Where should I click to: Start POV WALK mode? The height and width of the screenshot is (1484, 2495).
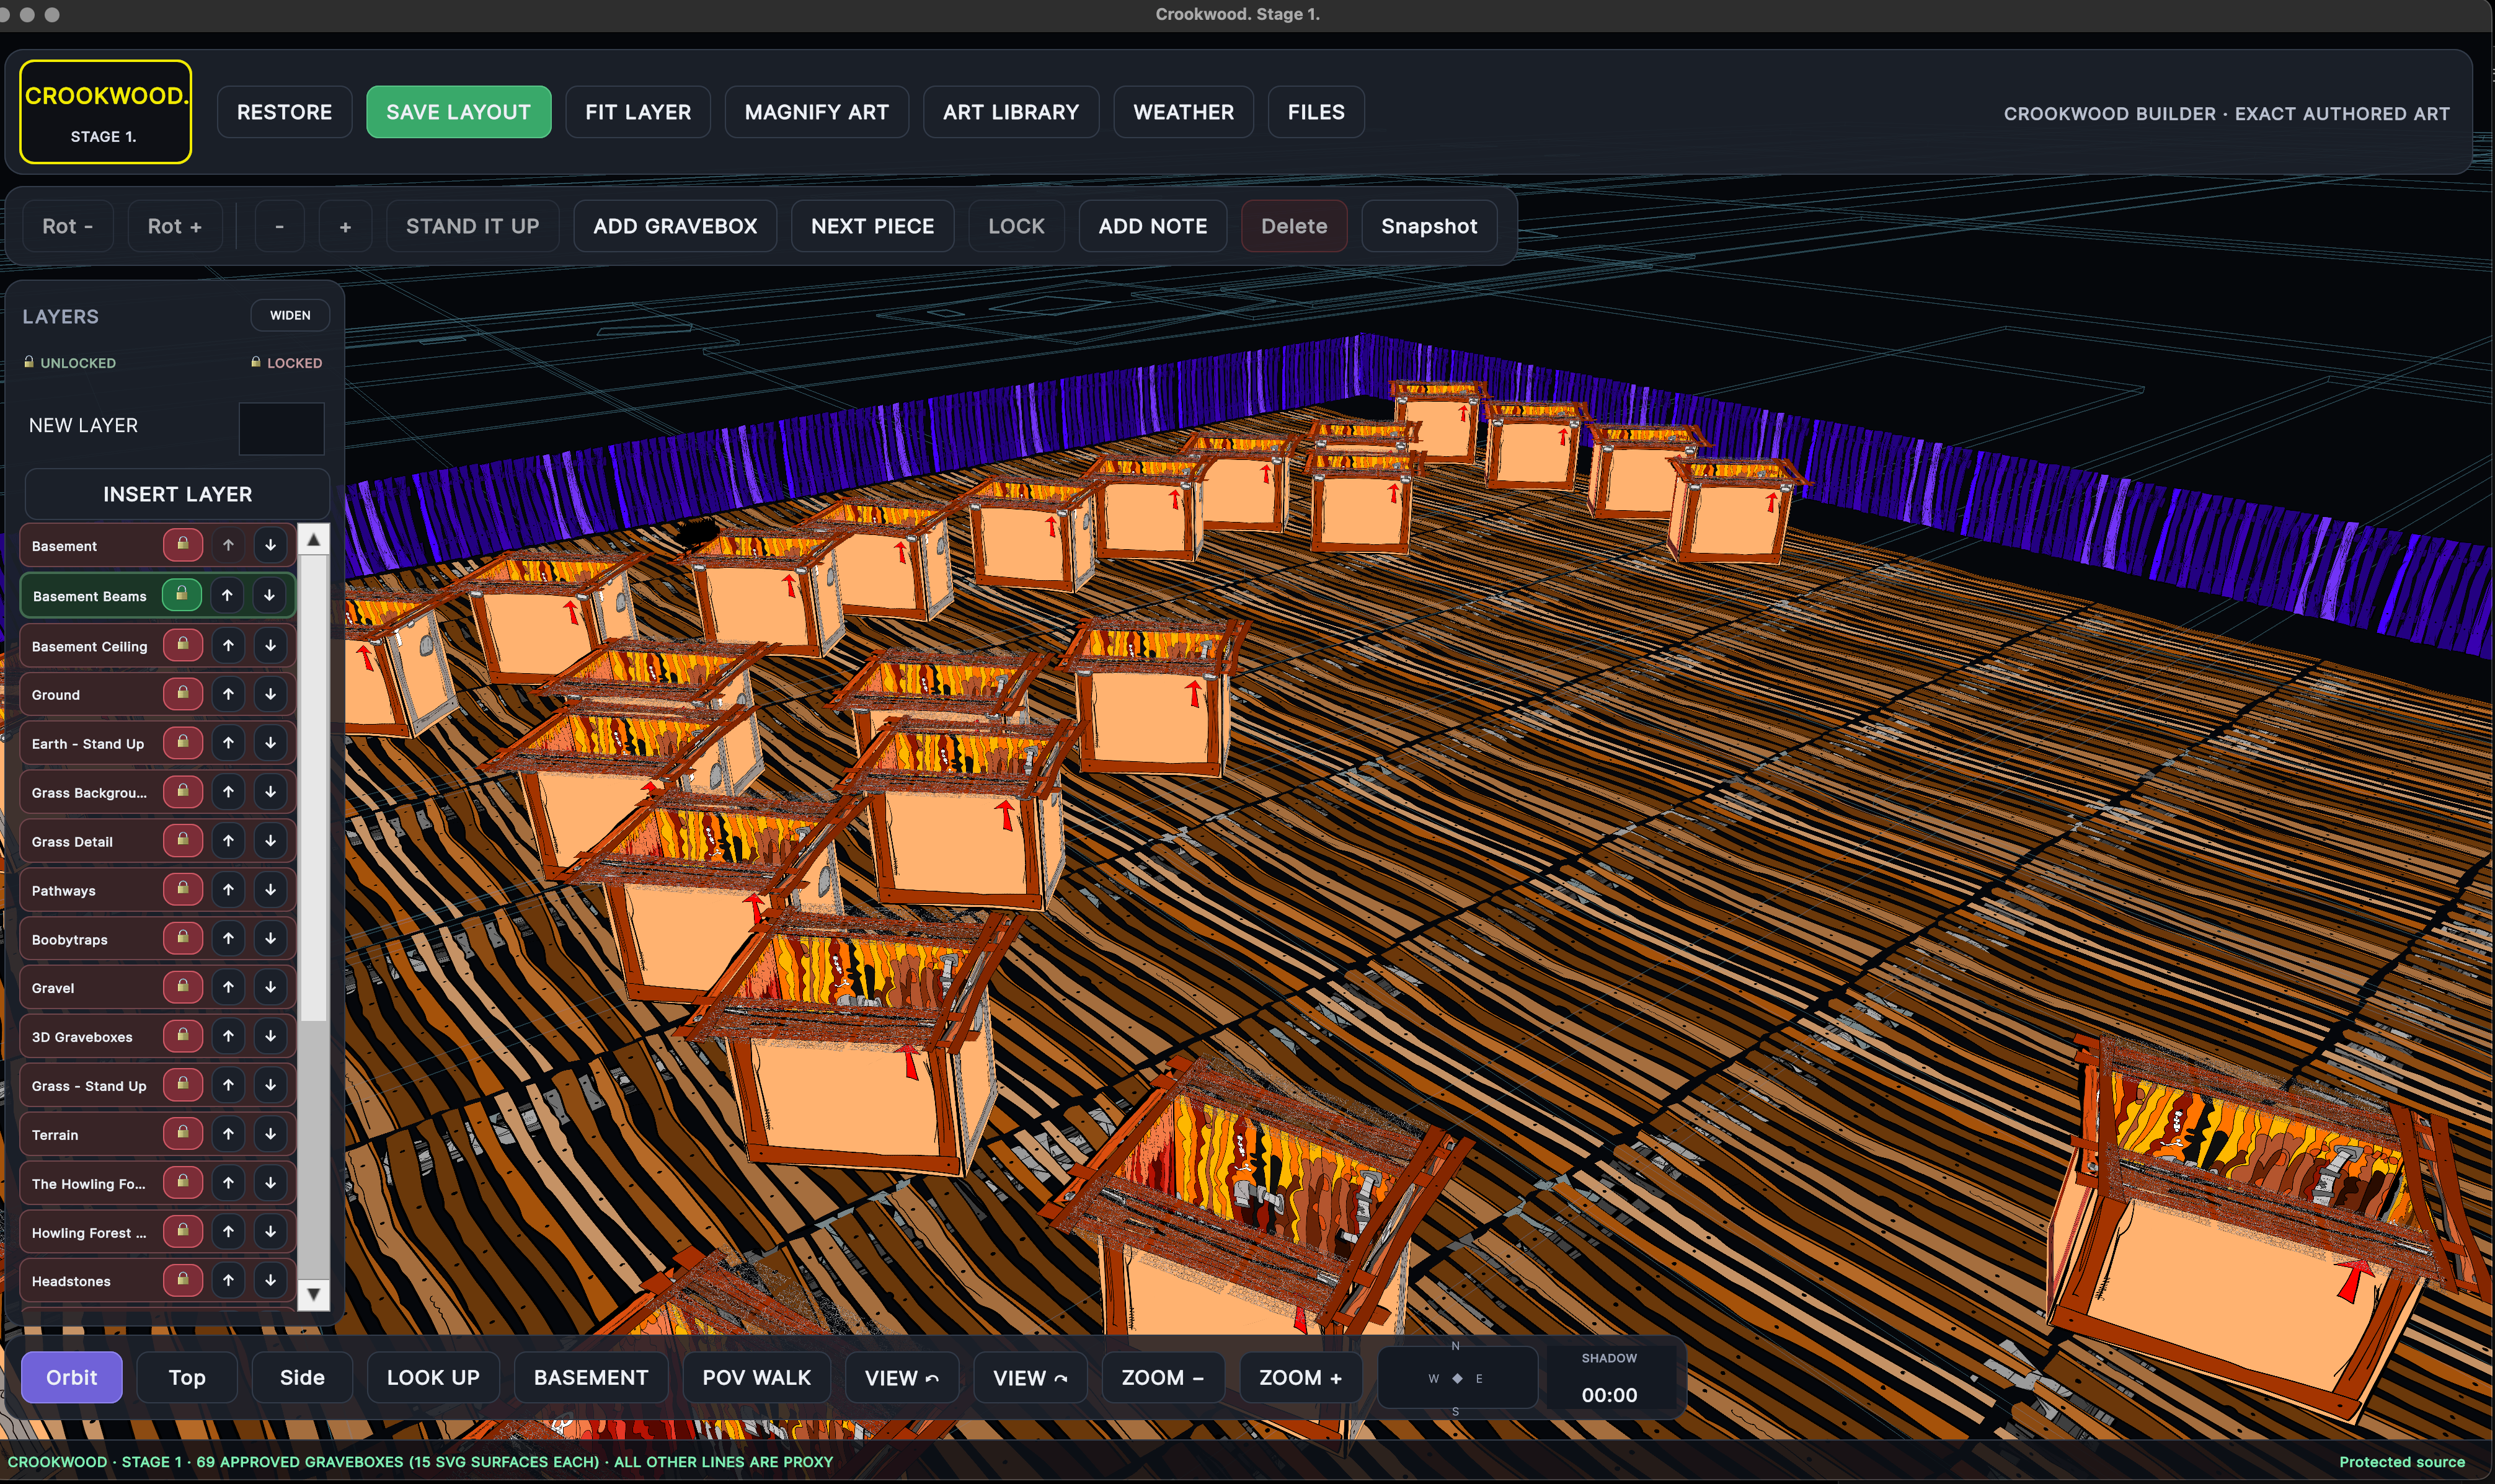coord(757,1377)
